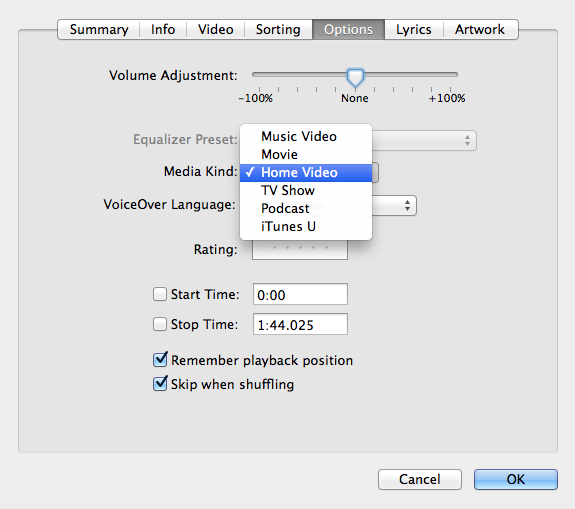
Task: Select the Video tab
Action: click(216, 29)
